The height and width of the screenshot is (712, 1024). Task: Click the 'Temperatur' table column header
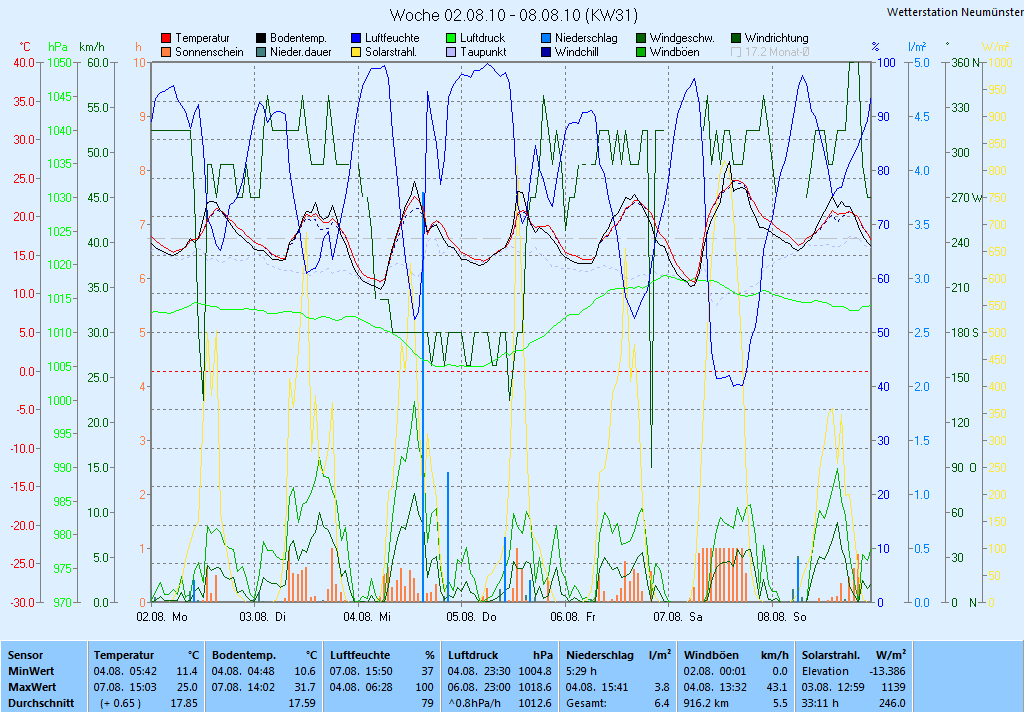click(124, 655)
